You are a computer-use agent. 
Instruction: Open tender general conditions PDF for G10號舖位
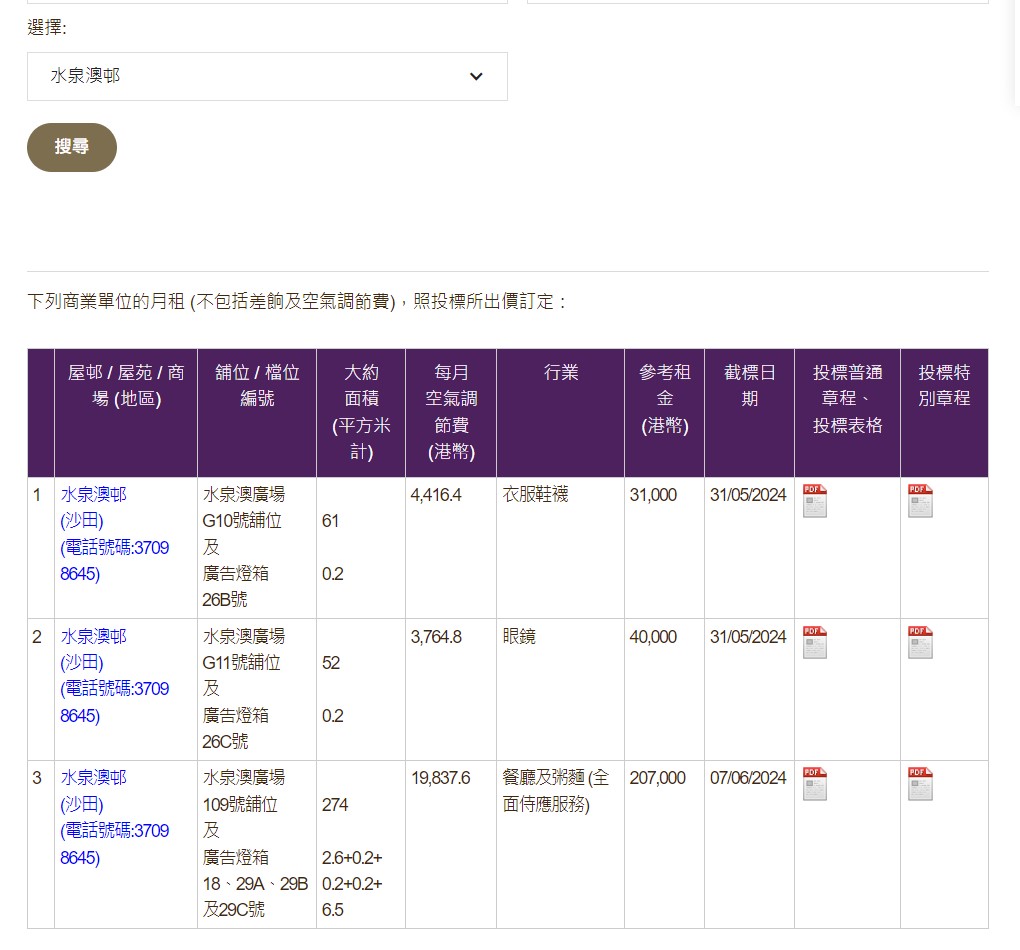814,500
